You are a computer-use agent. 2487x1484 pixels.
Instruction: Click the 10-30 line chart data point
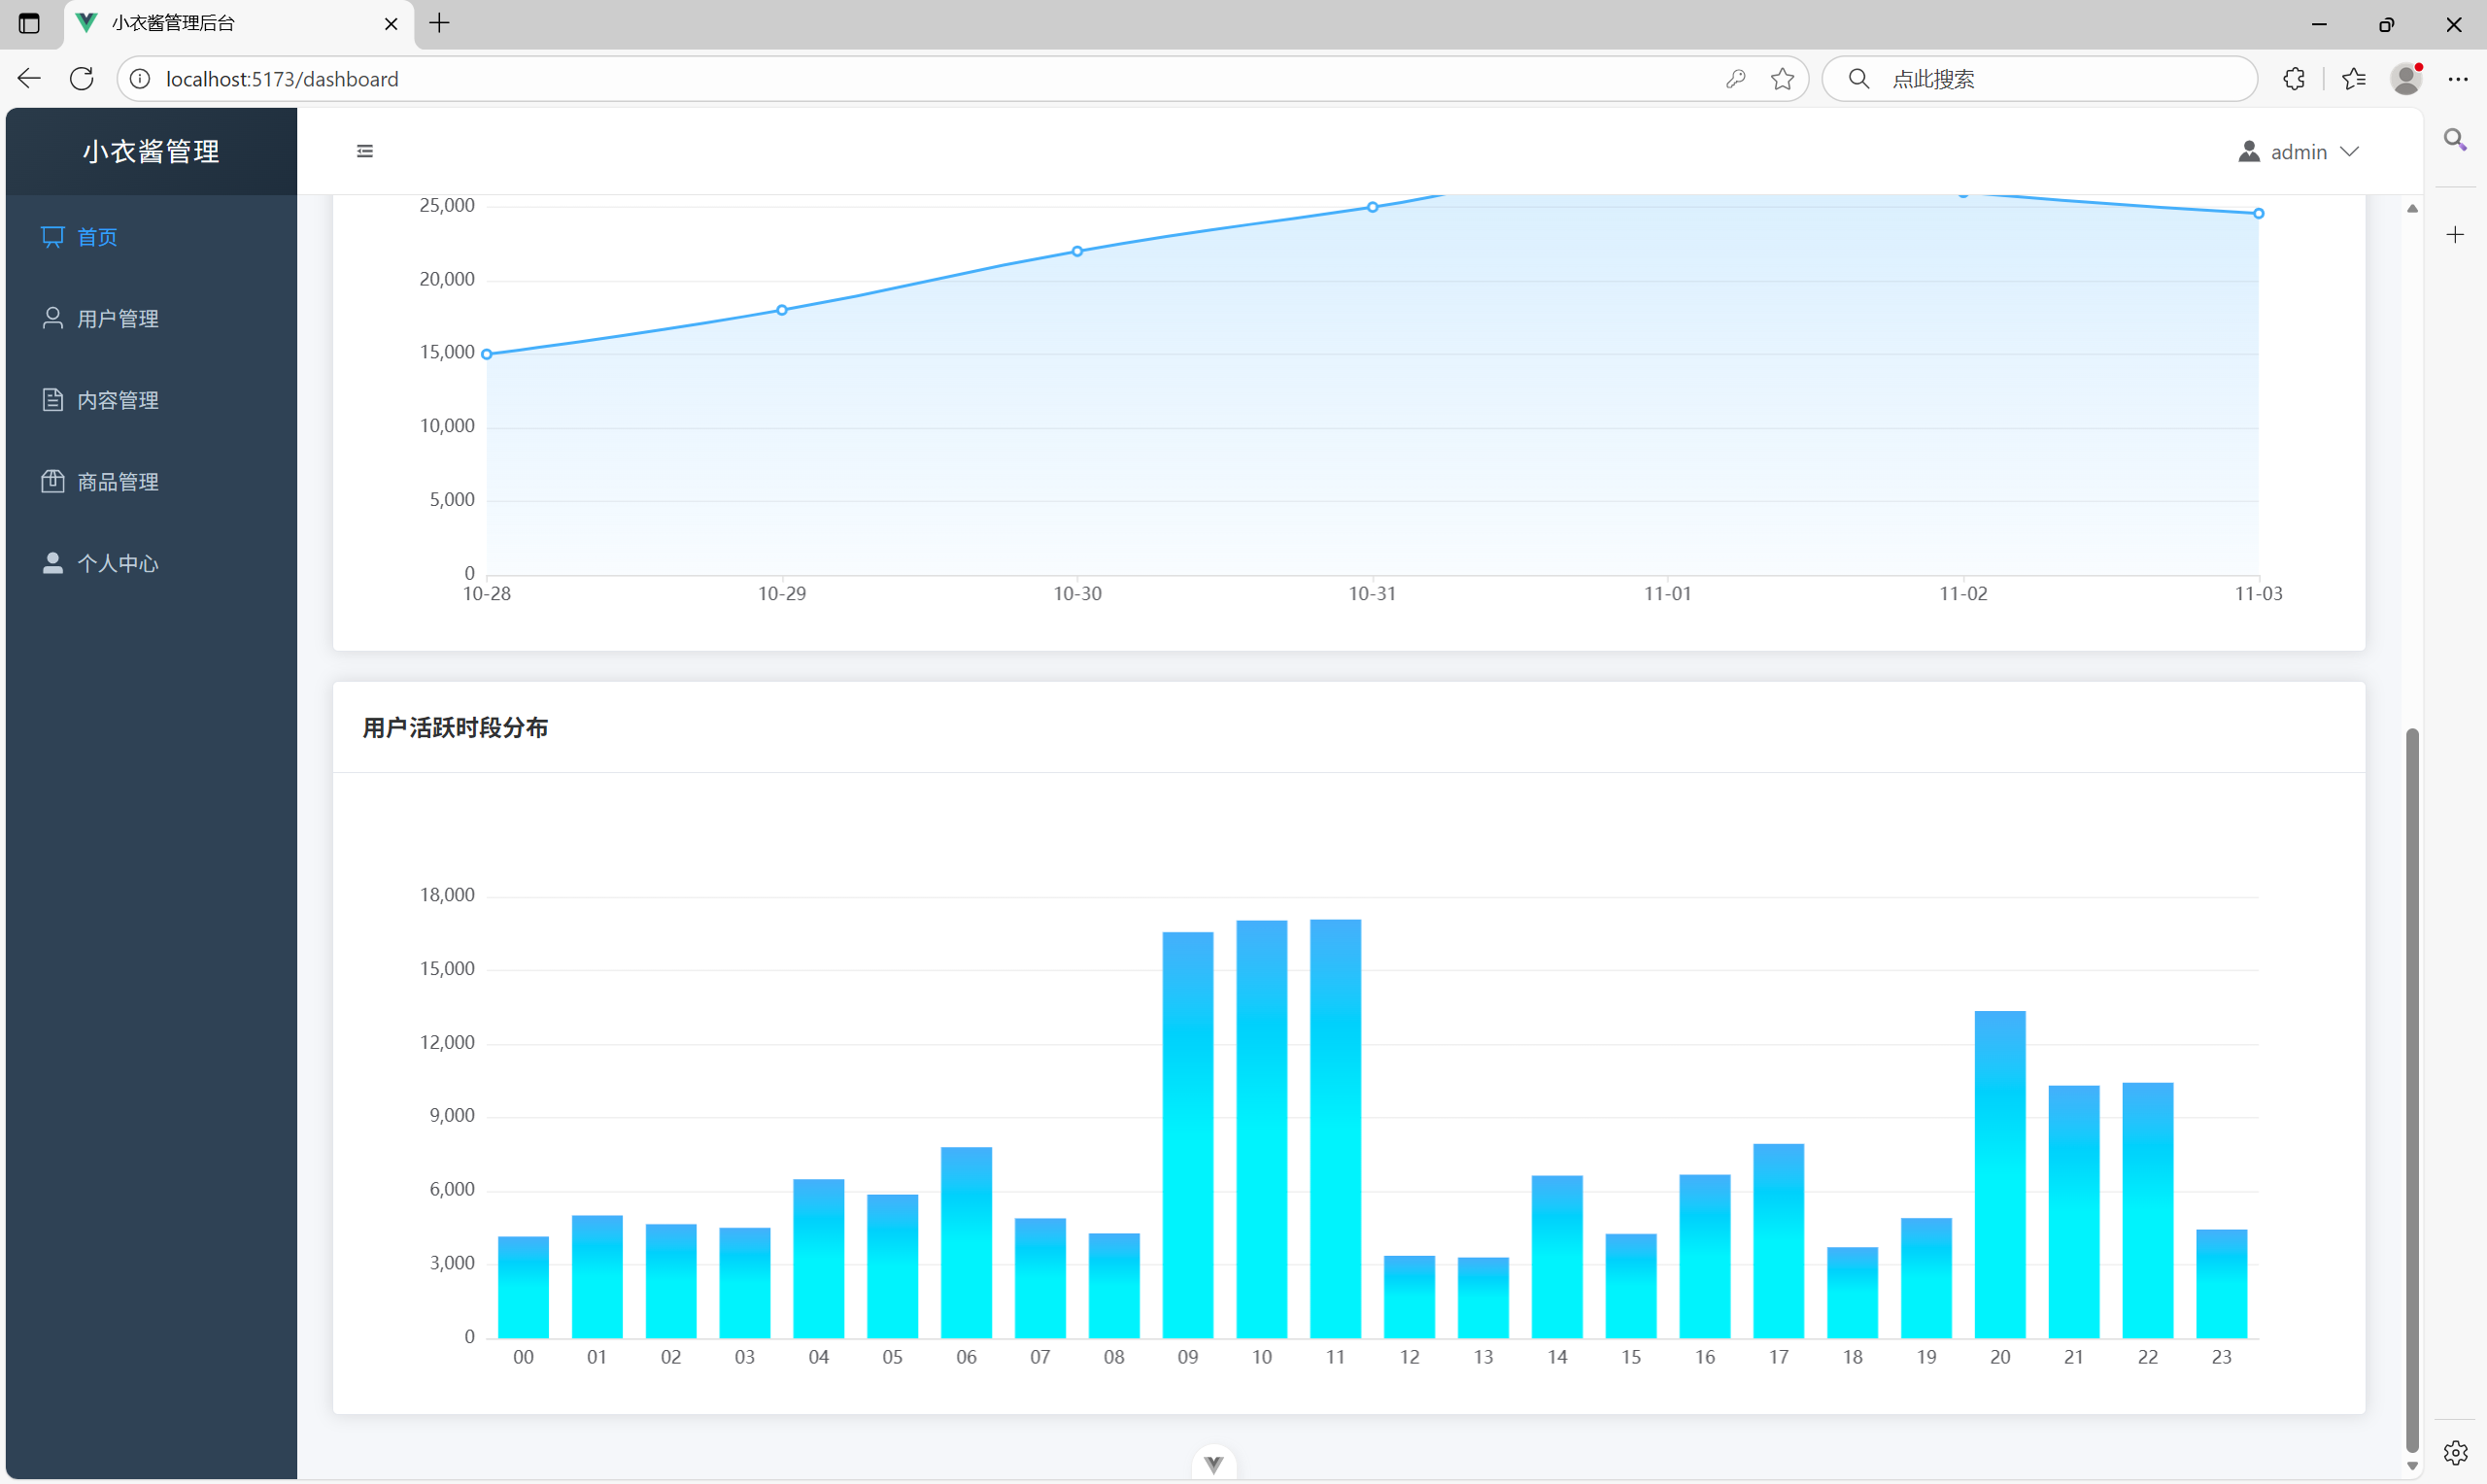1077,251
